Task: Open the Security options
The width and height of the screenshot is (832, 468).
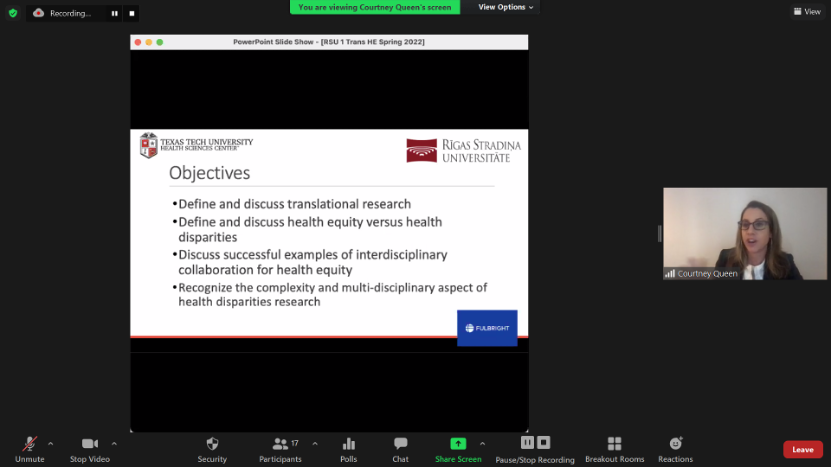Action: click(212, 444)
